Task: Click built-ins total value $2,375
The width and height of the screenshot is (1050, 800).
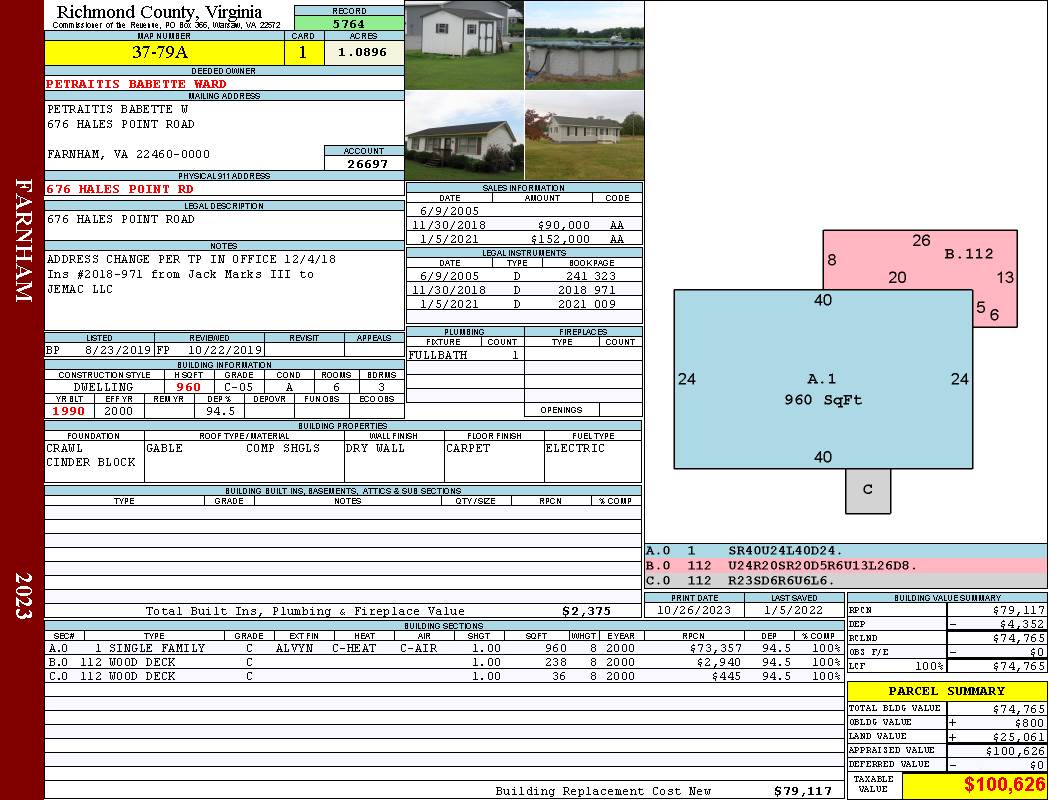Action: (x=587, y=611)
